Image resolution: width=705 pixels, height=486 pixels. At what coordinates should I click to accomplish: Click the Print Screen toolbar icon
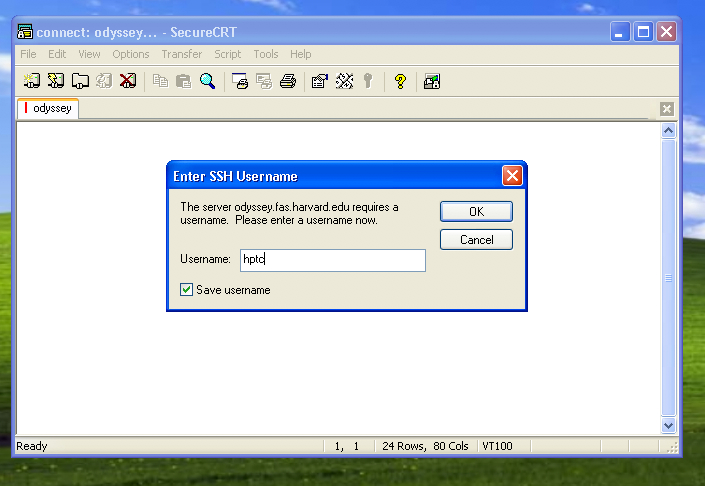pos(240,81)
